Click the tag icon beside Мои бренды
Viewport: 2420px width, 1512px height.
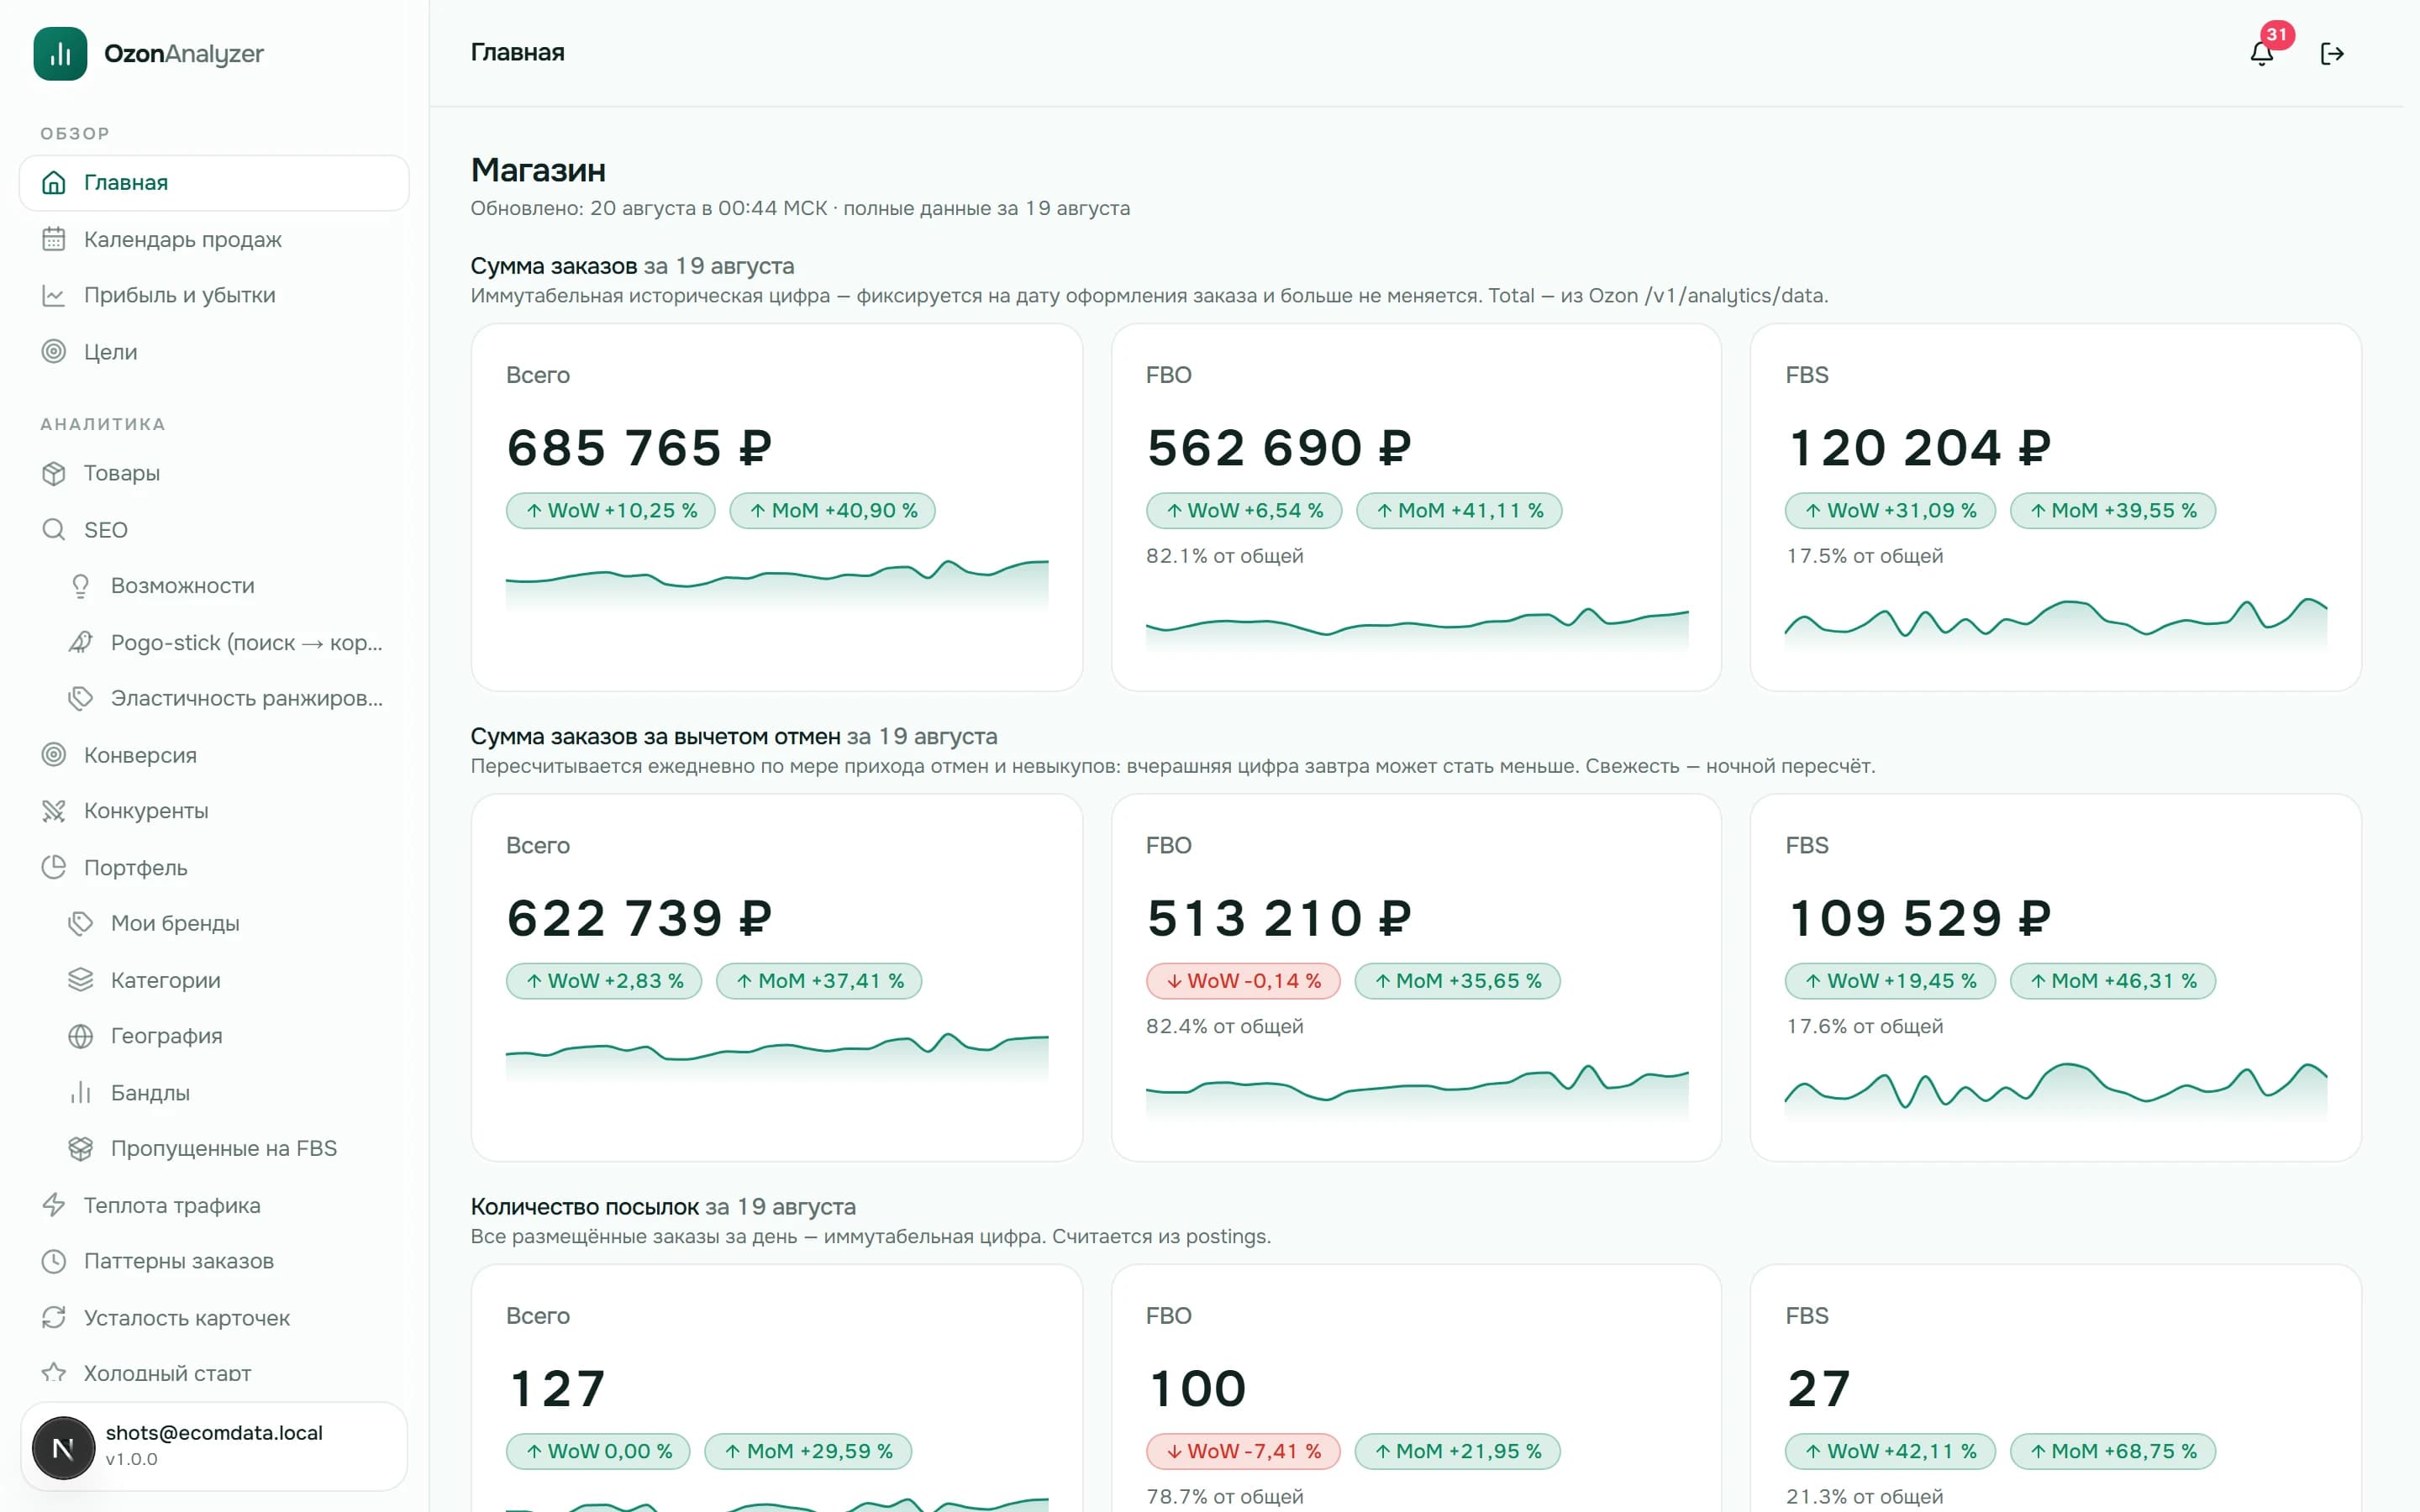click(81, 923)
